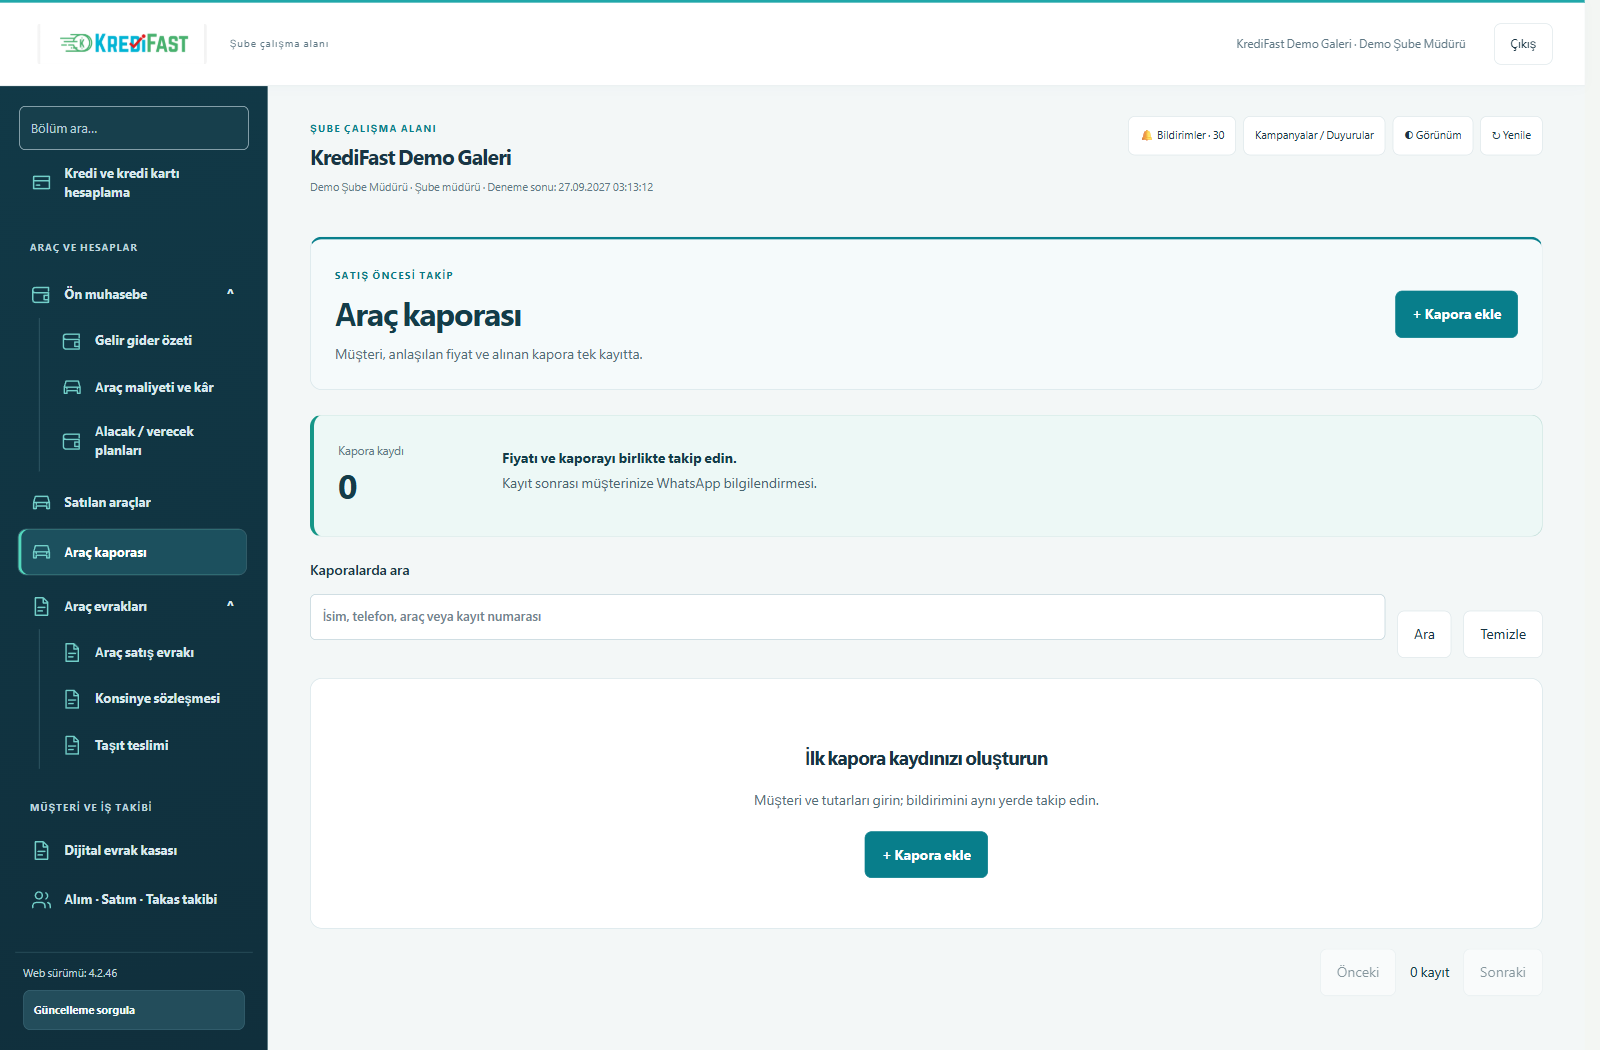Screen dimensions: 1600x1050
Task: Click the Araç evrakları document icon
Action: pos(41,606)
